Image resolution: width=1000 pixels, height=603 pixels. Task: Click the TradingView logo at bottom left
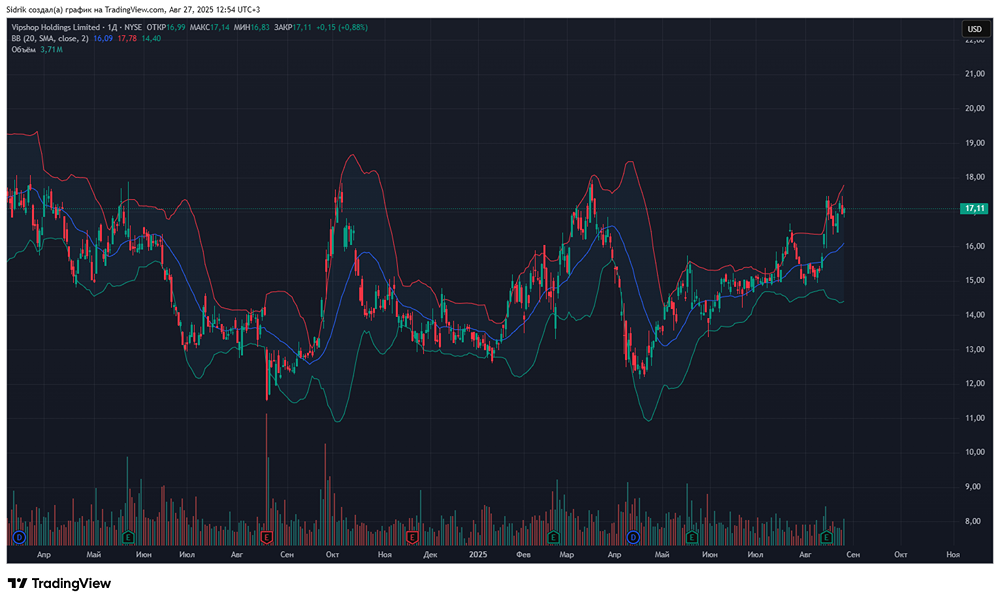coord(59,583)
